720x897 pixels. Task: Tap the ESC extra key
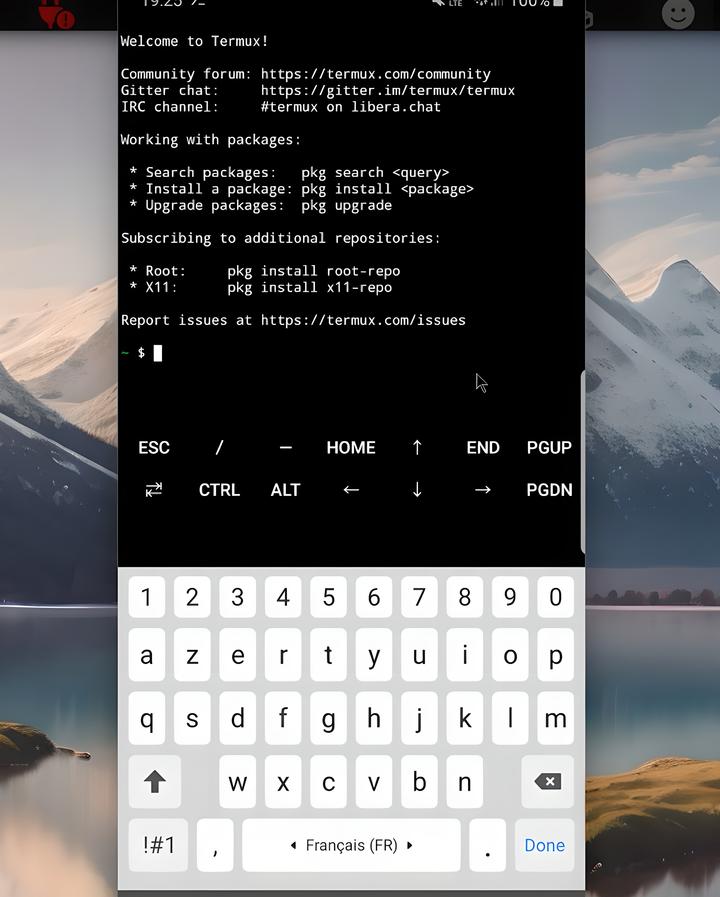tap(154, 447)
